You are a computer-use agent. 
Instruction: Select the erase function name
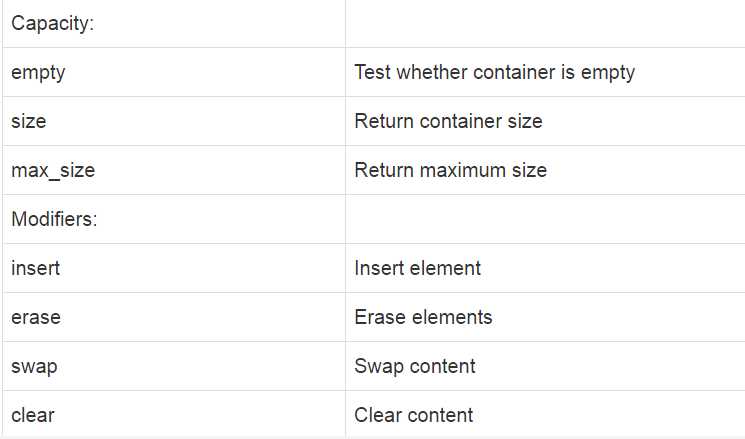[x=36, y=317]
